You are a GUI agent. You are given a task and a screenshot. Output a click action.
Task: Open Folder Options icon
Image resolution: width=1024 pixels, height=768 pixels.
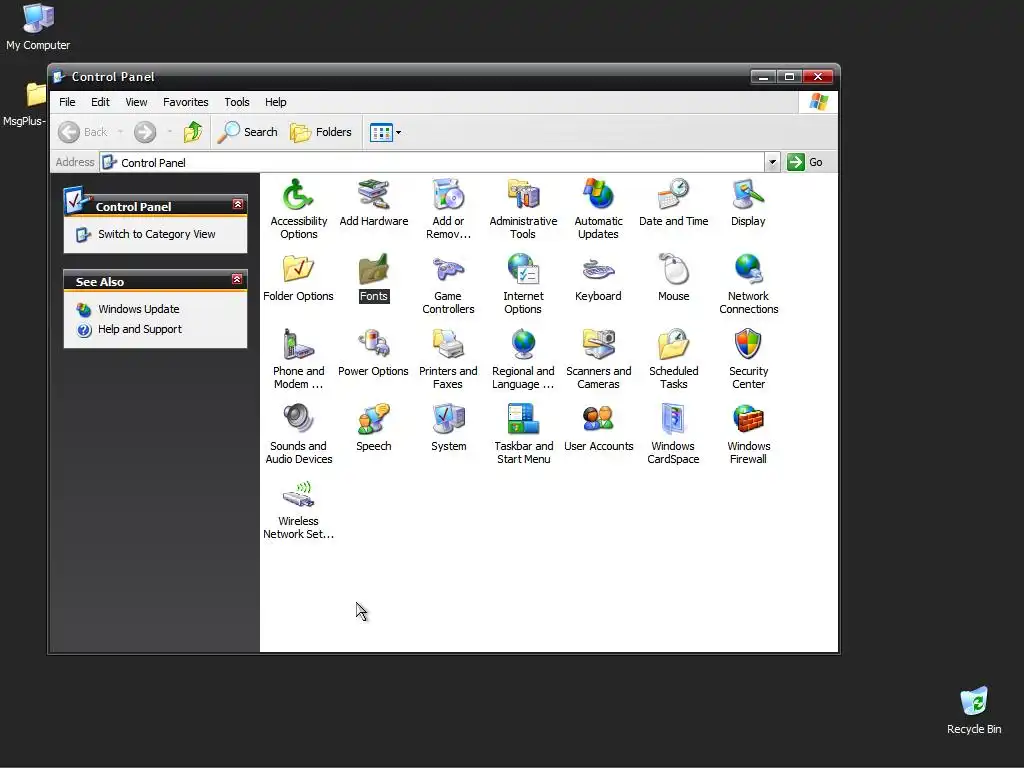click(298, 270)
